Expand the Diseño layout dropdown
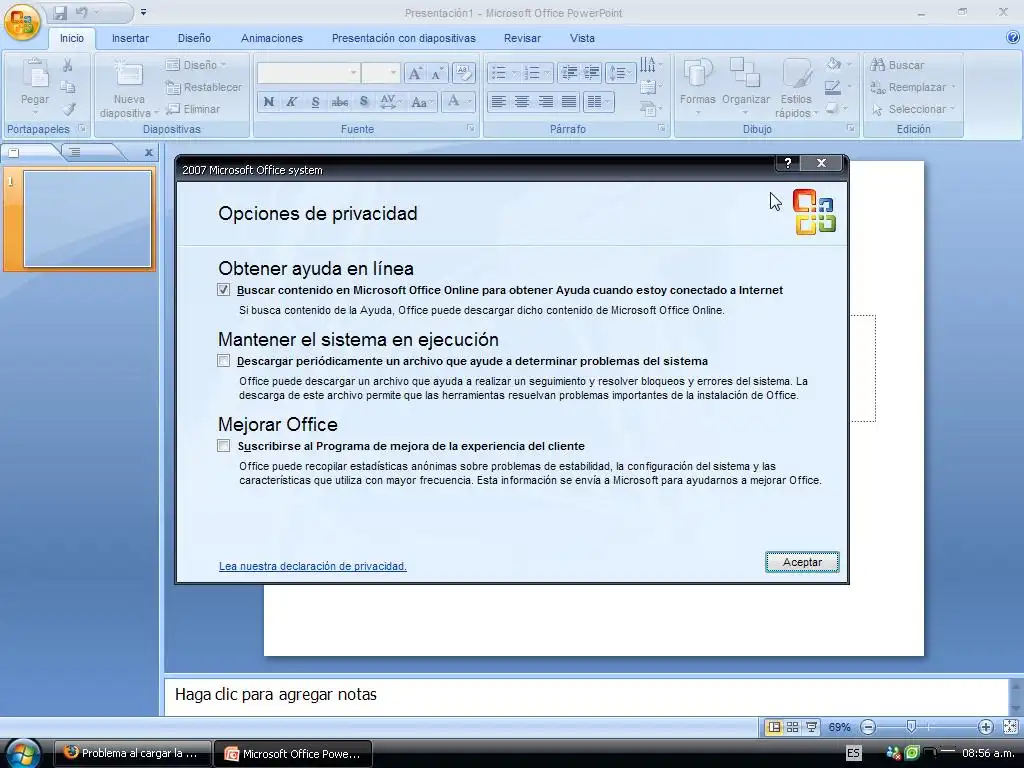 point(196,65)
